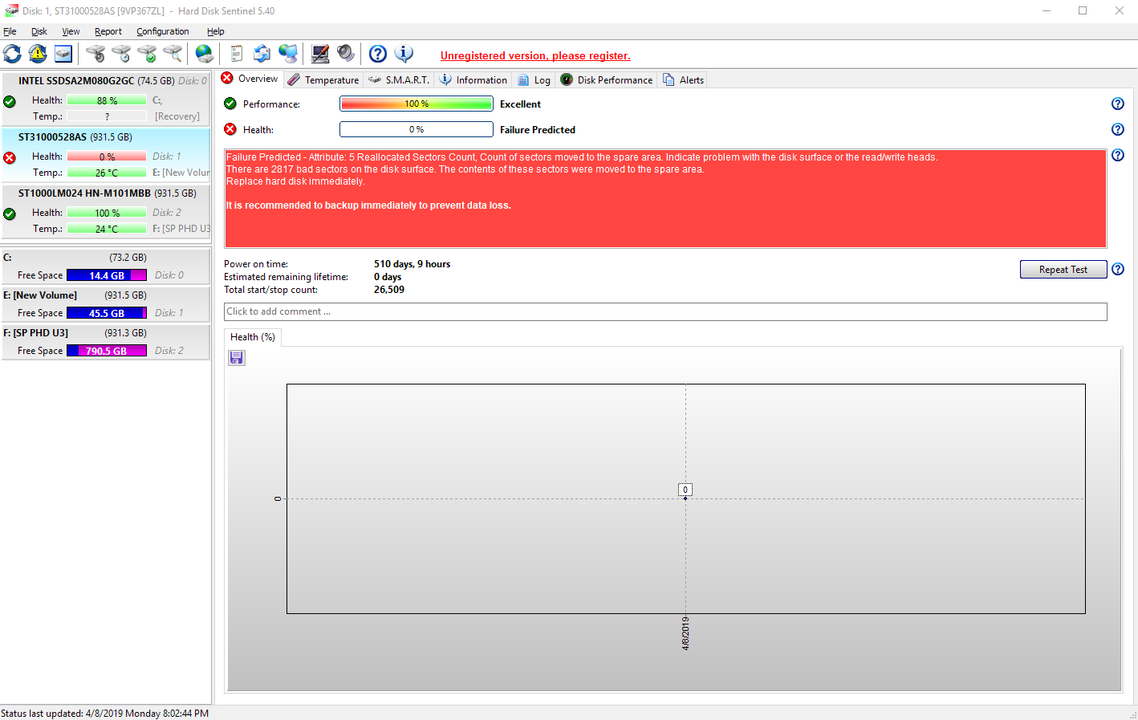Click green check status icon for ST1000LM024
Image resolution: width=1138 pixels, height=720 pixels.
[x=9, y=214]
